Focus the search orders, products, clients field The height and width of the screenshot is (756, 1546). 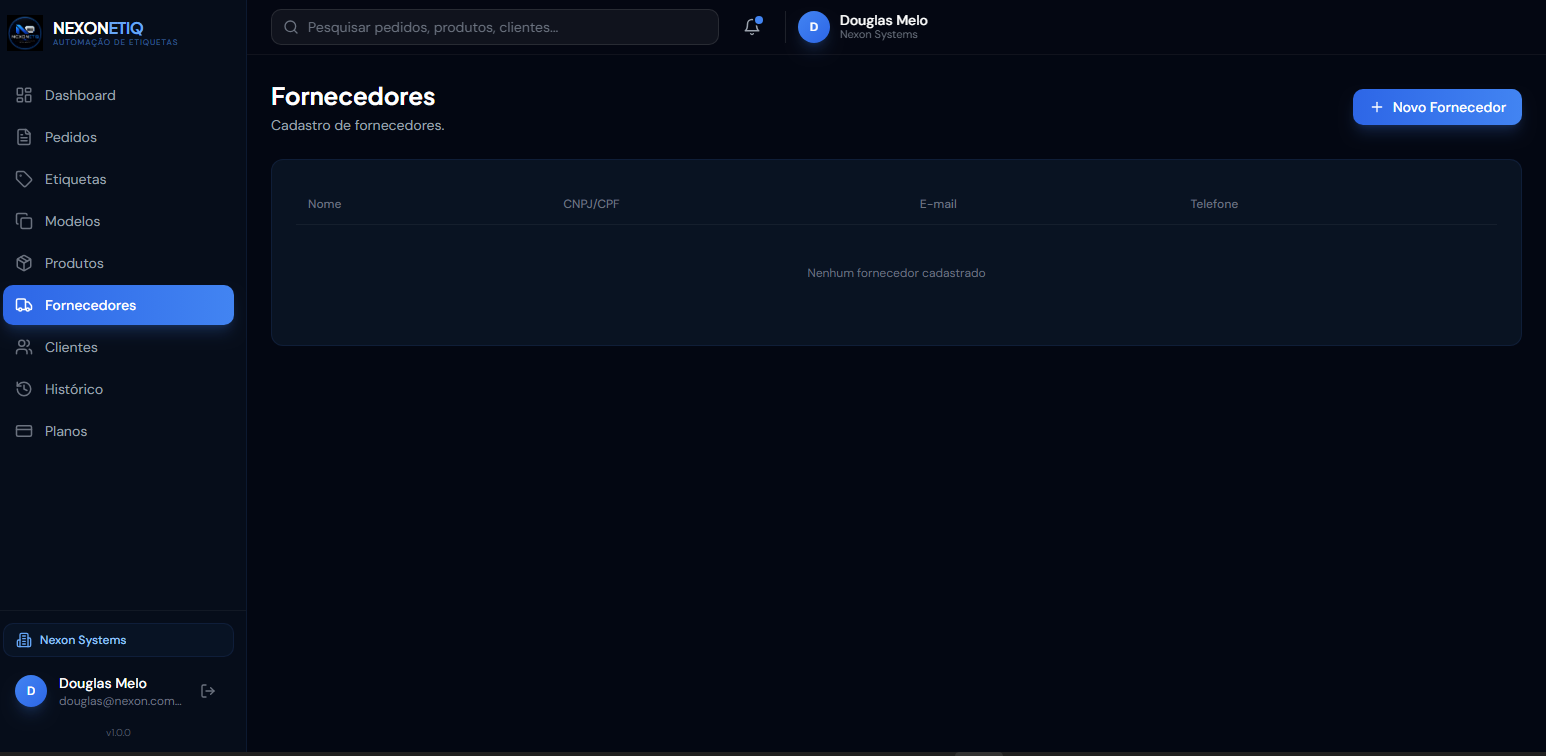click(x=495, y=27)
